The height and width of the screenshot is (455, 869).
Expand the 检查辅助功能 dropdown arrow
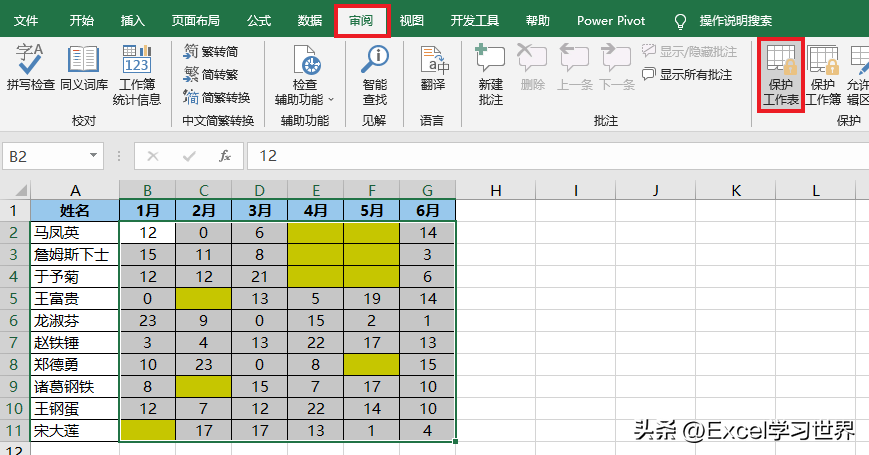[331, 100]
